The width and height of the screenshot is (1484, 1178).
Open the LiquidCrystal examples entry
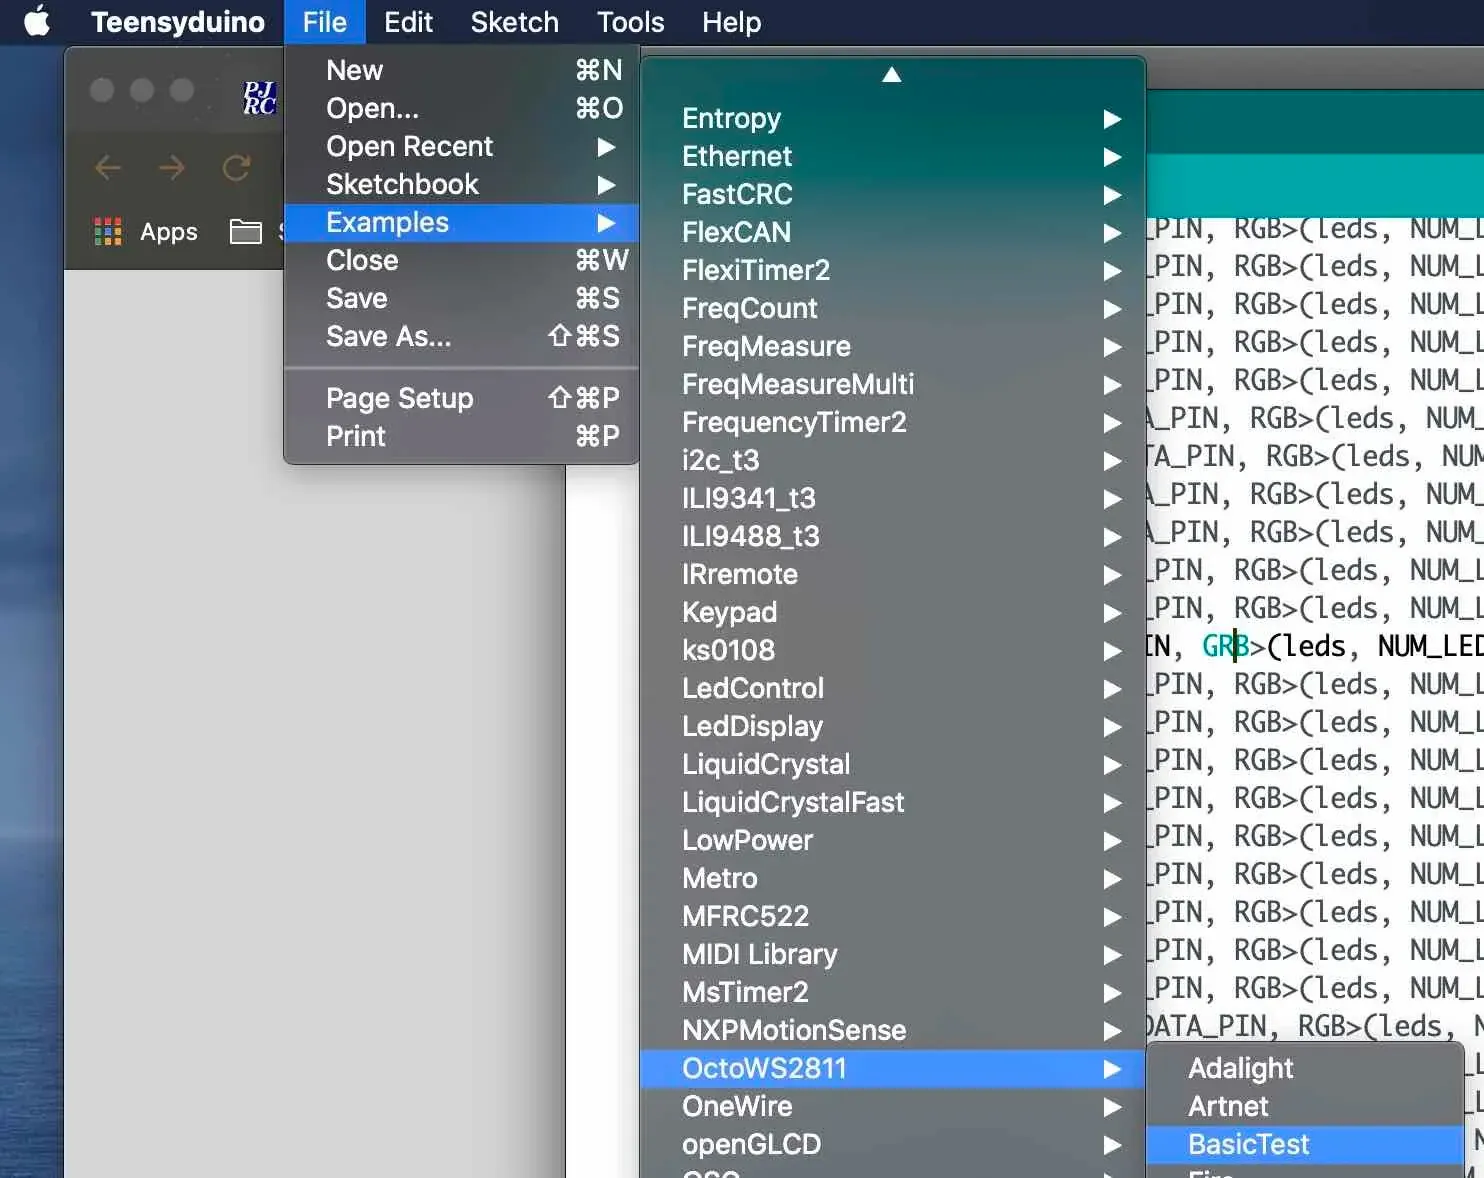pos(892,764)
